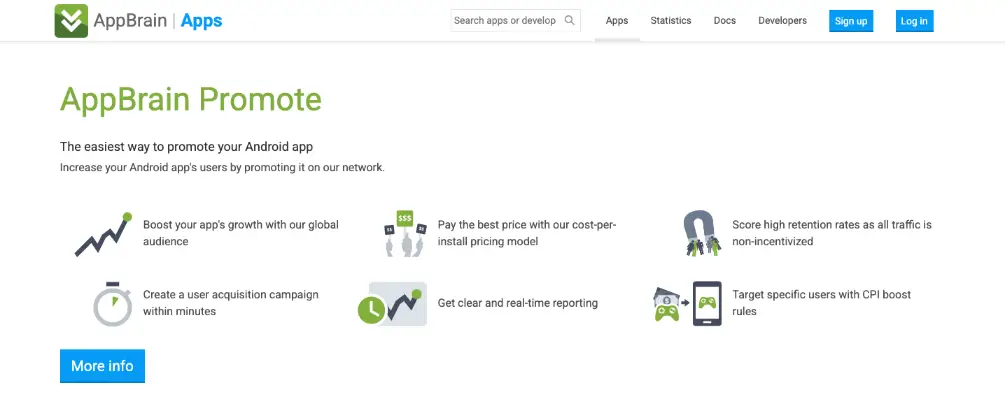Click the clock and chart reporting icon
The height and width of the screenshot is (406, 1005).
coord(392,303)
